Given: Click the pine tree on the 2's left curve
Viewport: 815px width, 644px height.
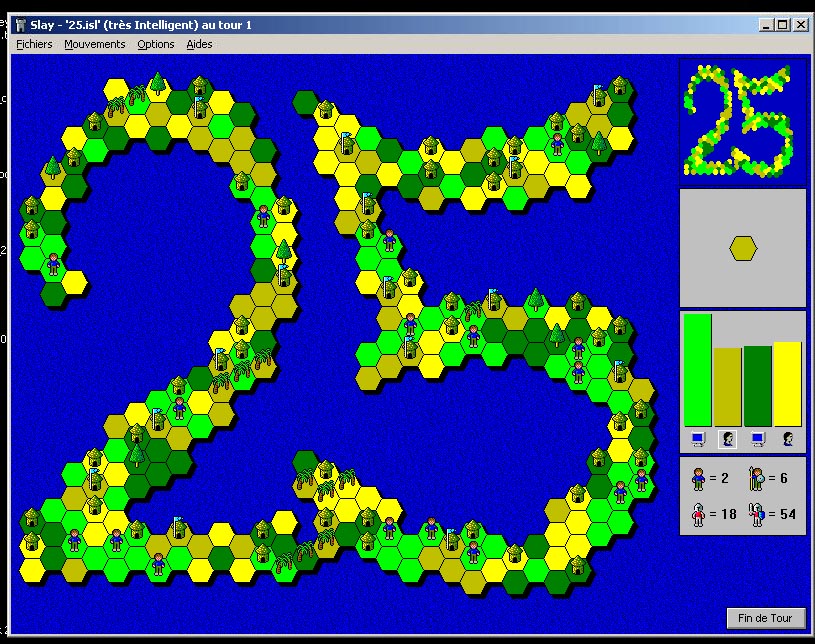Looking at the screenshot, I should (53, 167).
